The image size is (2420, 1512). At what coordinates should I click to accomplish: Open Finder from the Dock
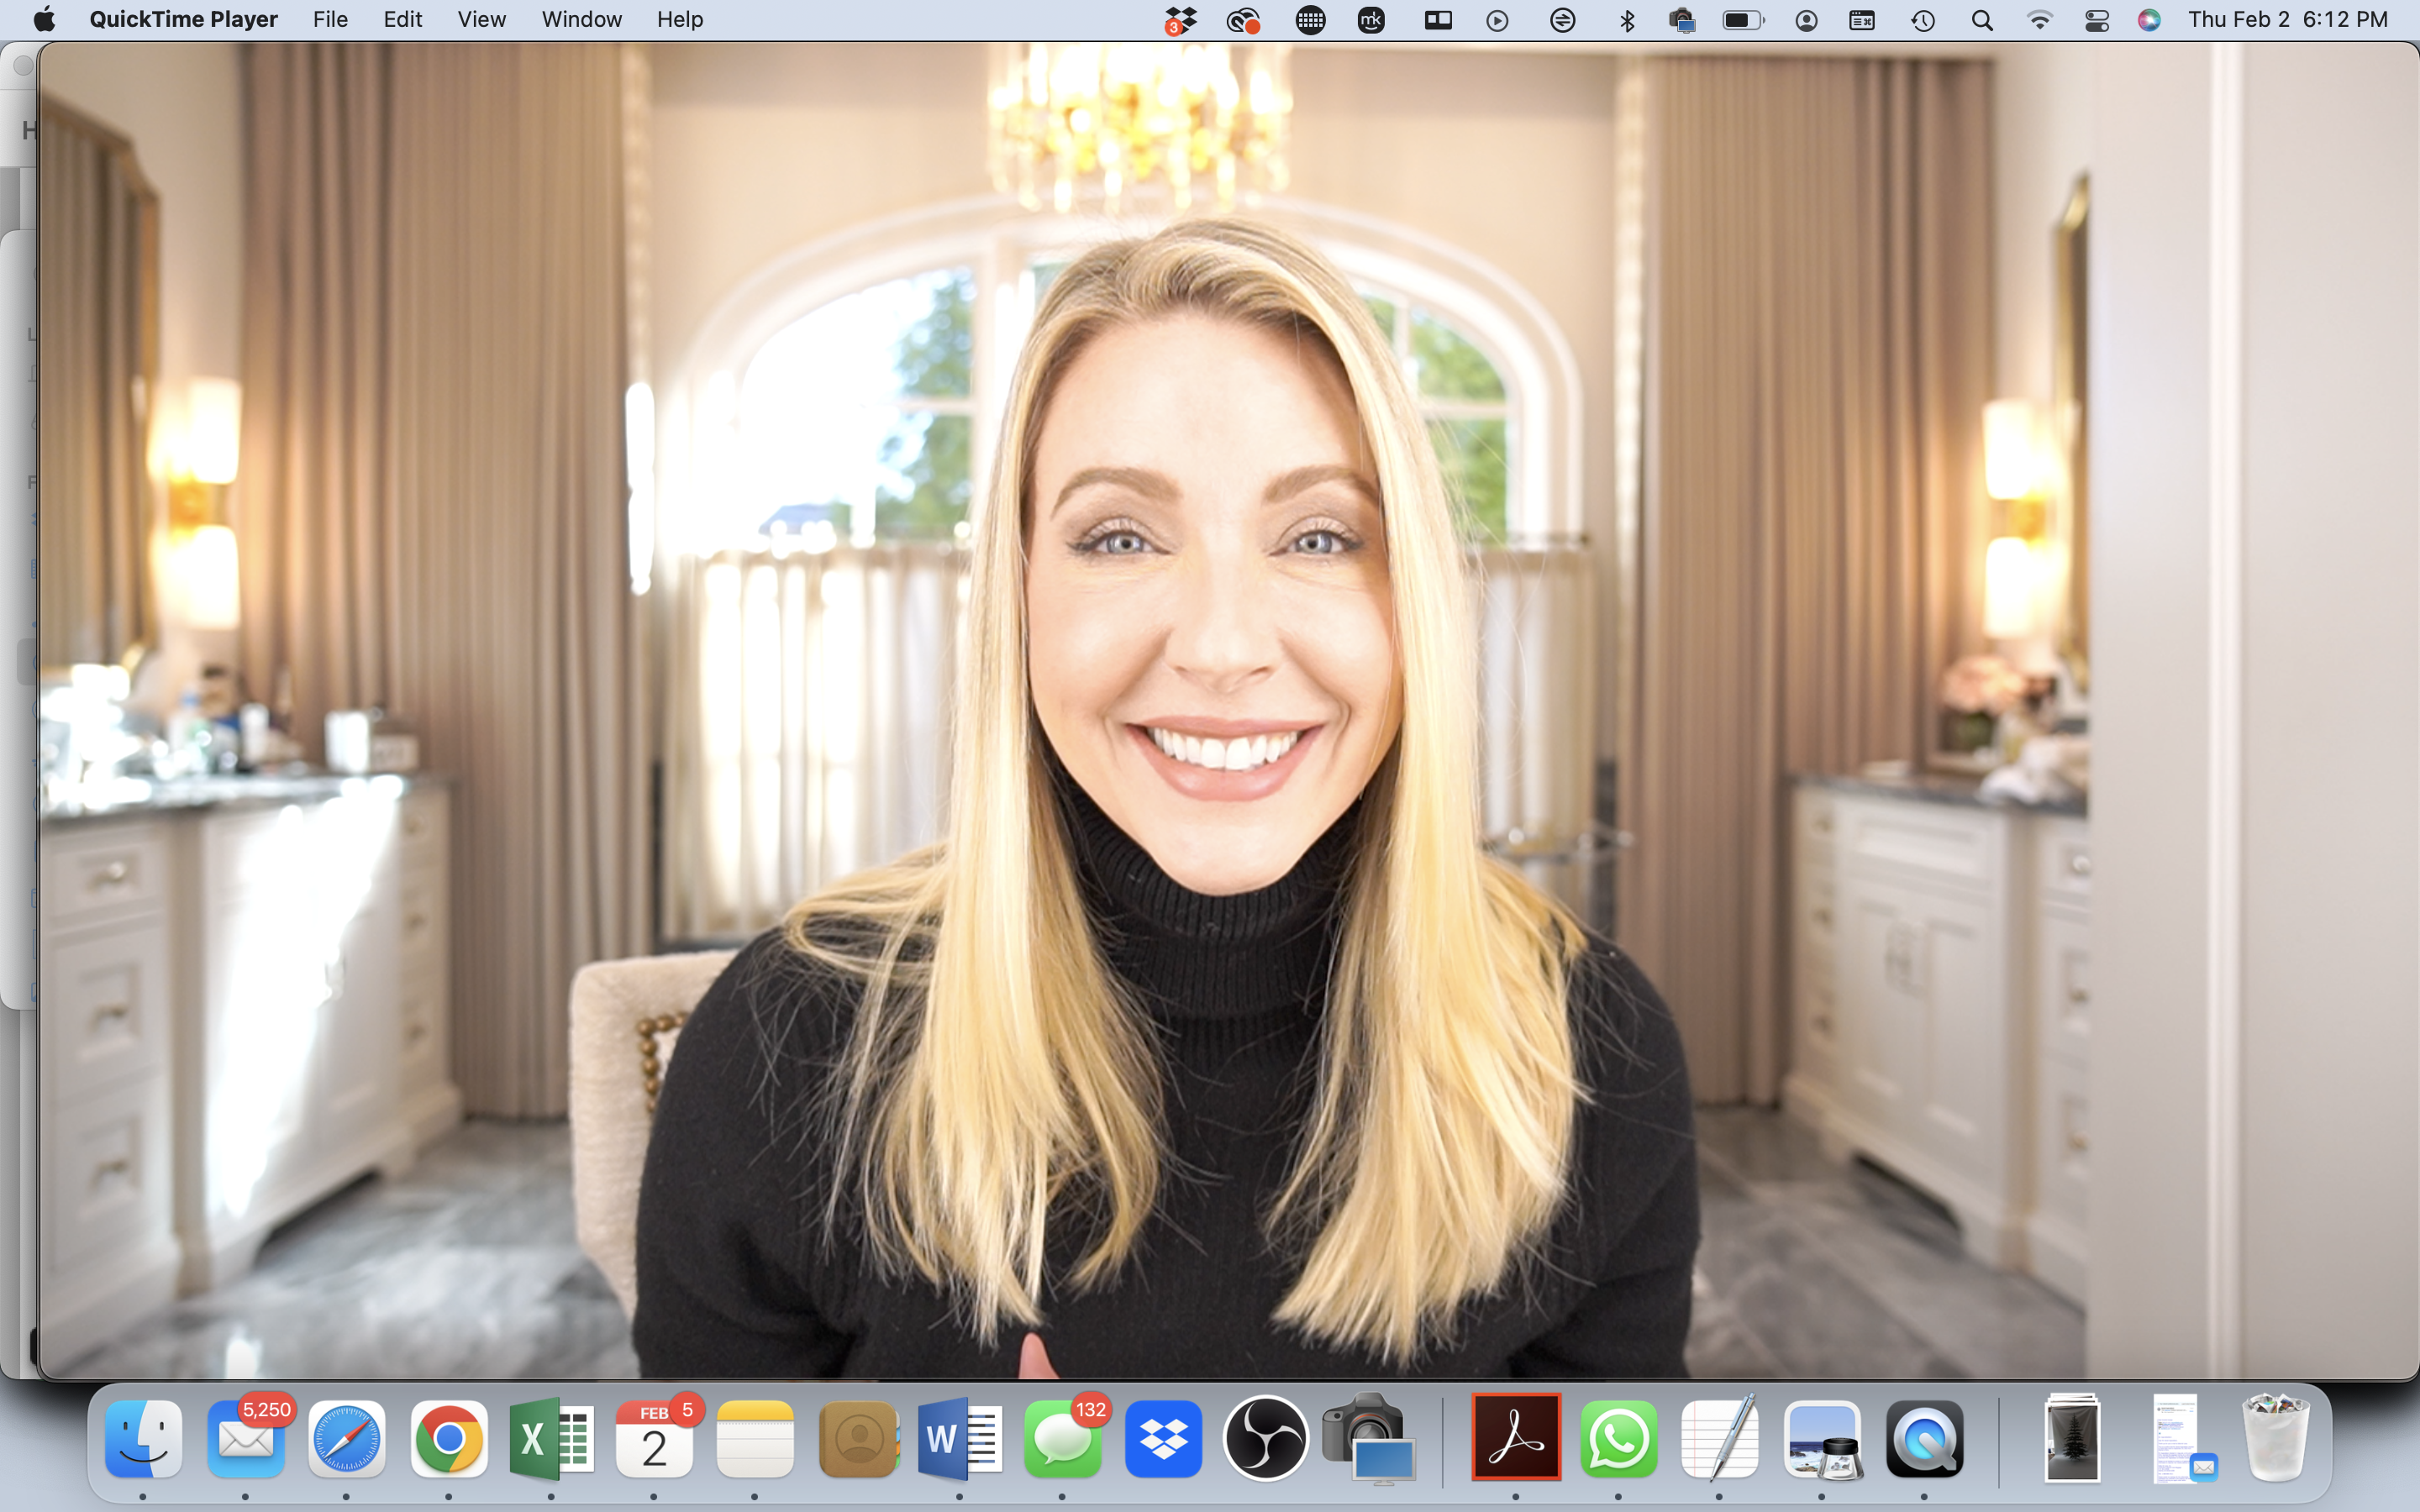143,1439
